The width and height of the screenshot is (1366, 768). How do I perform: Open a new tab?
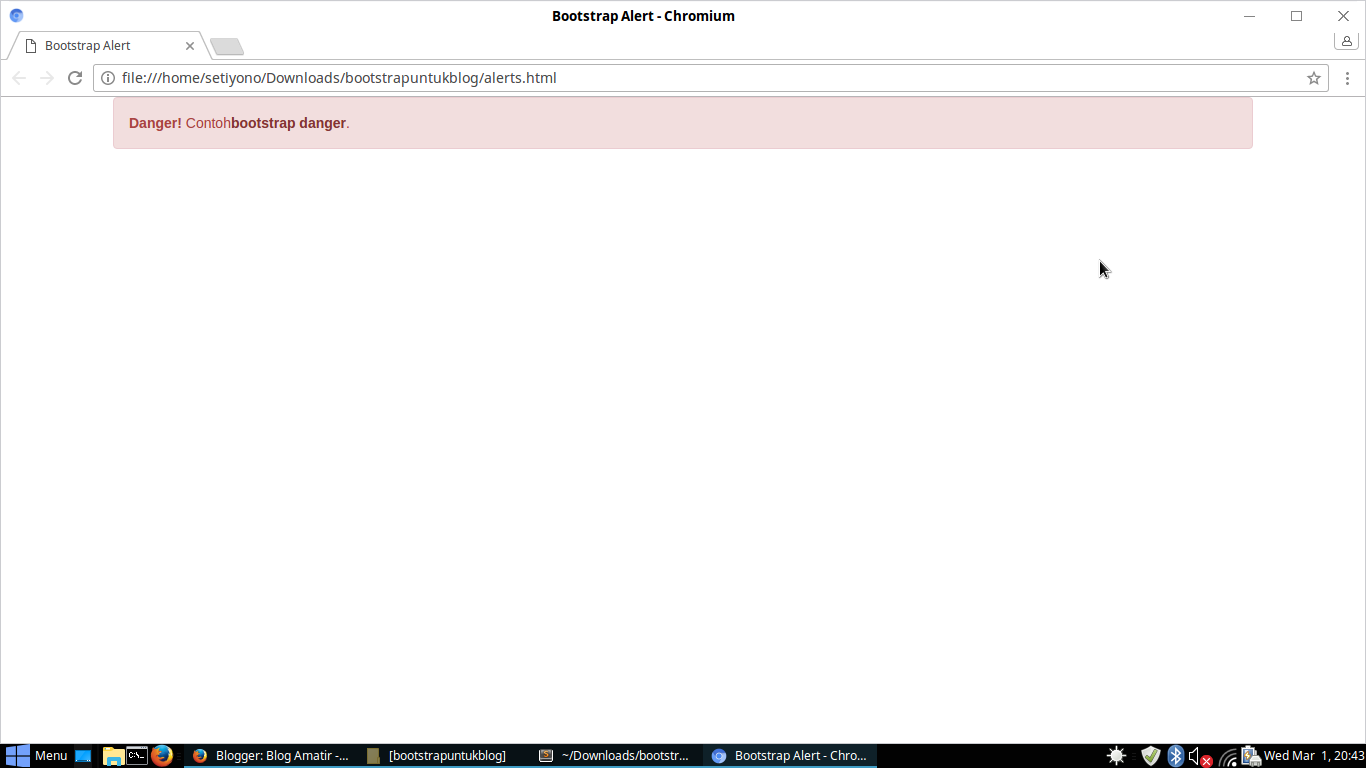tap(227, 47)
